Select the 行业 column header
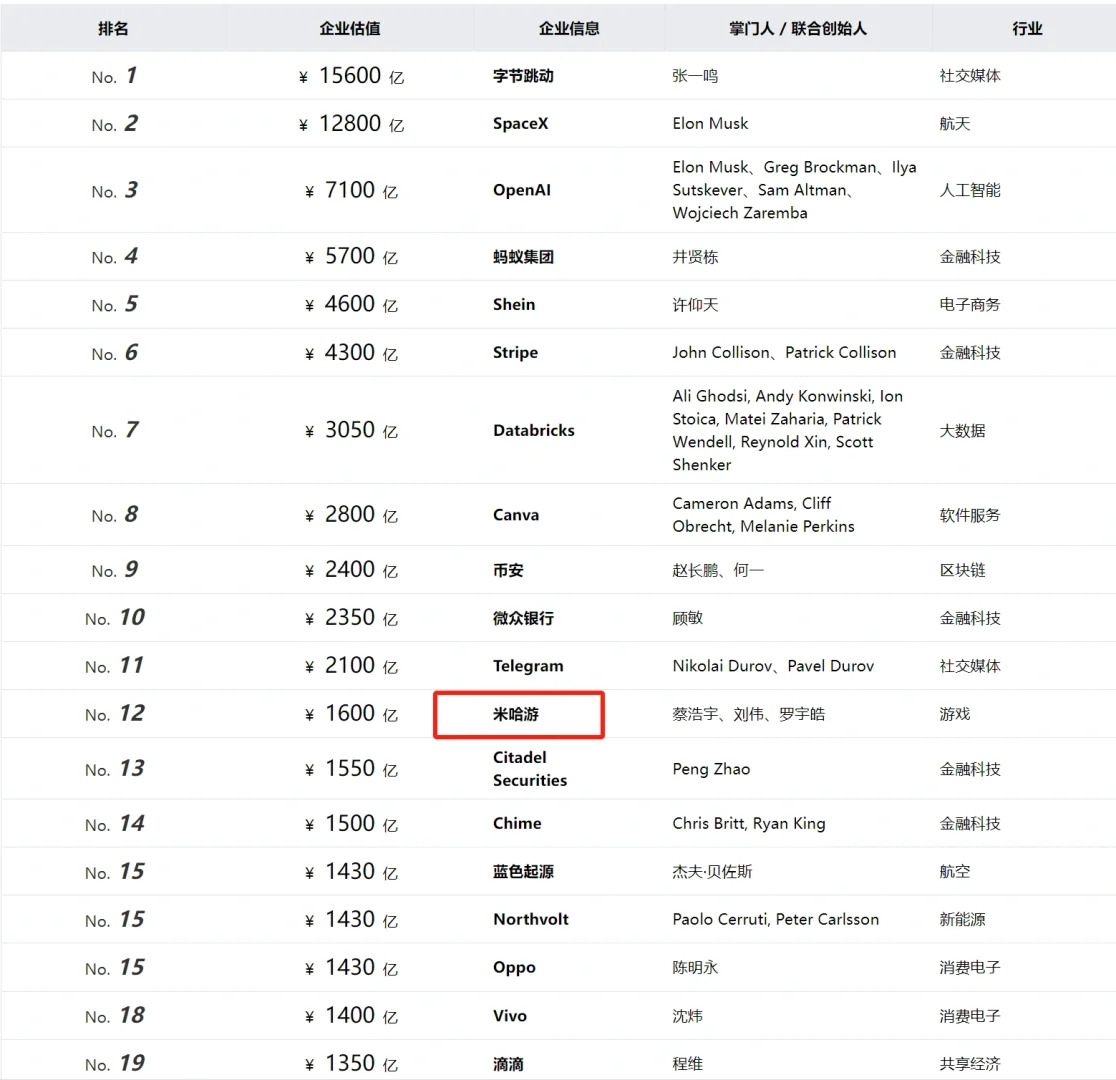The width and height of the screenshot is (1116, 1080). click(x=1027, y=29)
